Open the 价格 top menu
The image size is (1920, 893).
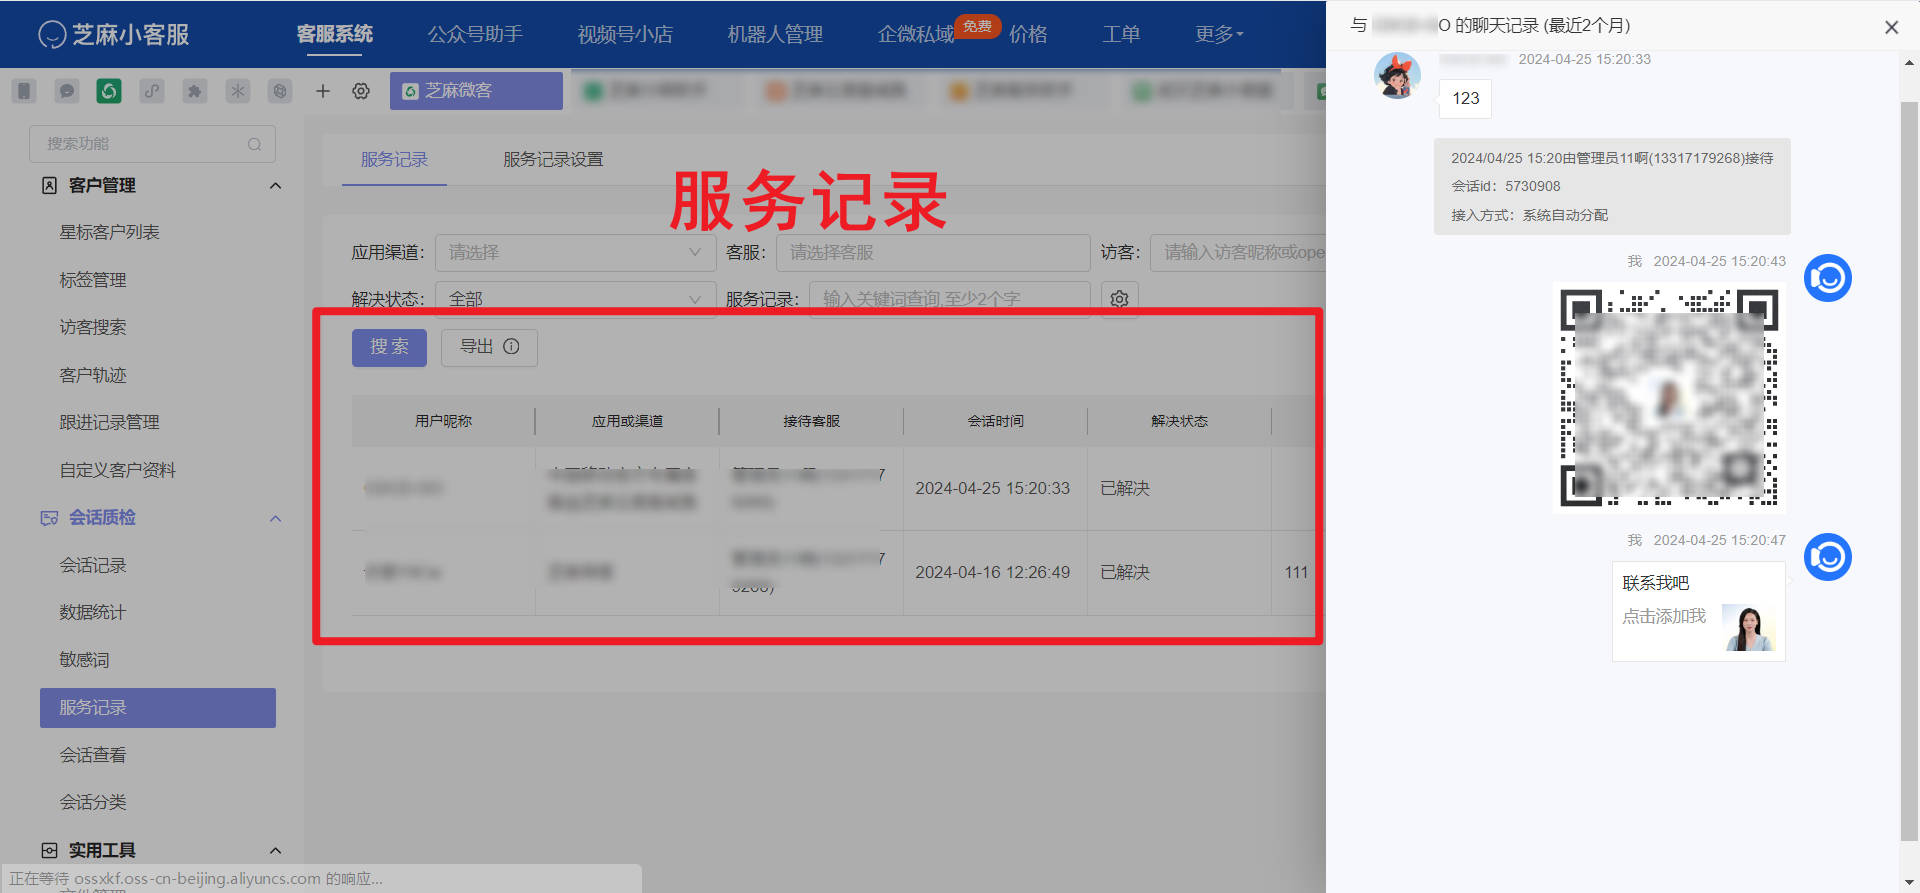1028,34
